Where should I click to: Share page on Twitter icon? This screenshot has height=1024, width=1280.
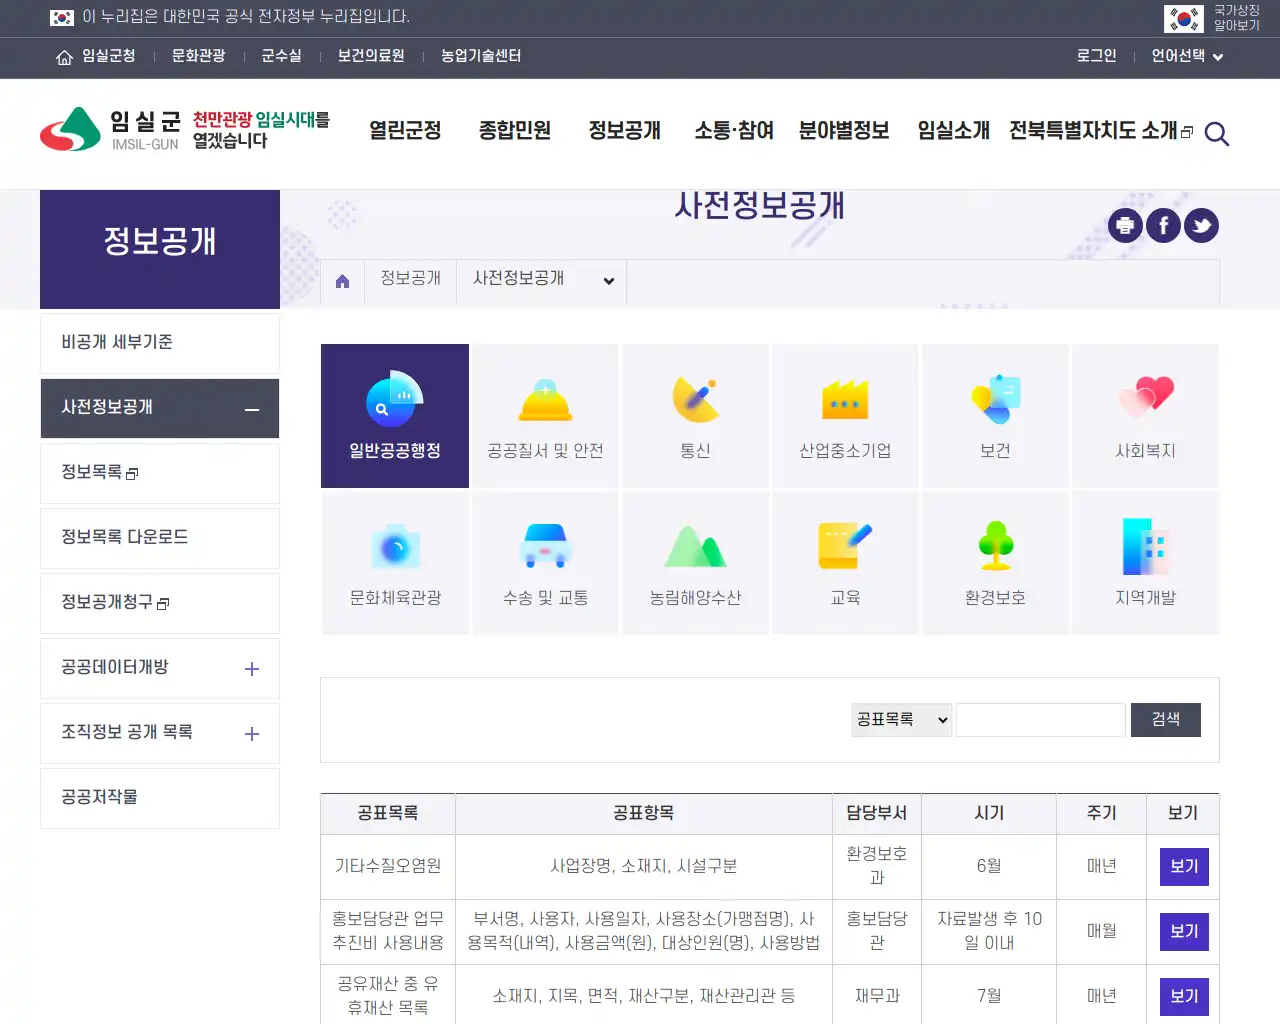pos(1201,226)
